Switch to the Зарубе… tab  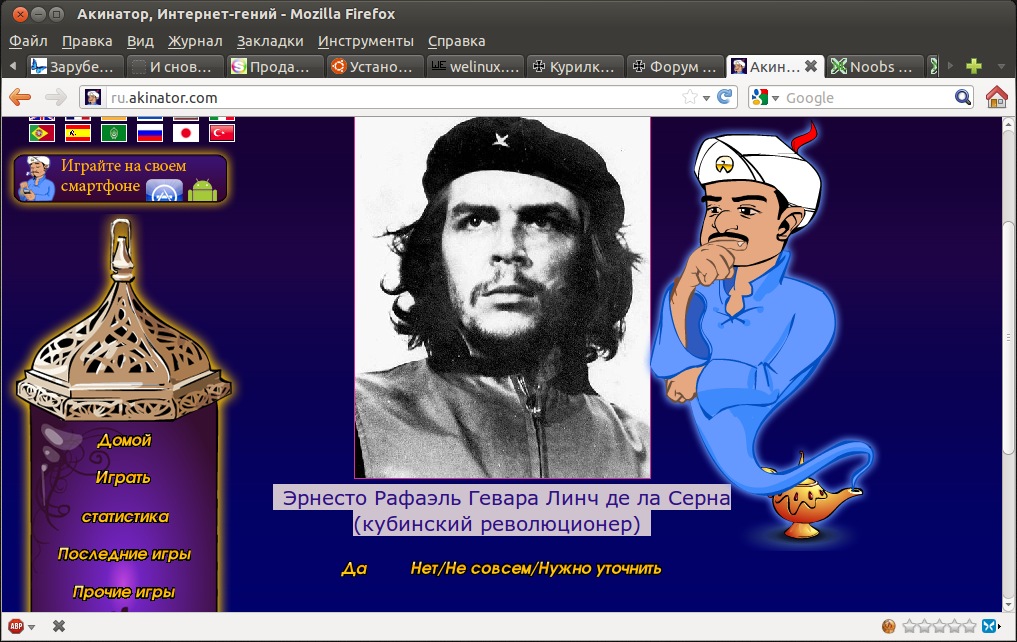click(75, 66)
